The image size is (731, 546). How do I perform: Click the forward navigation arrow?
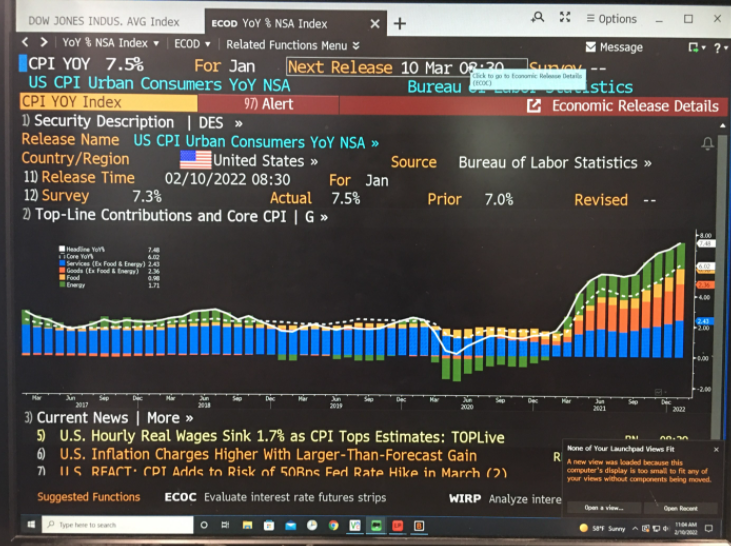[43, 43]
